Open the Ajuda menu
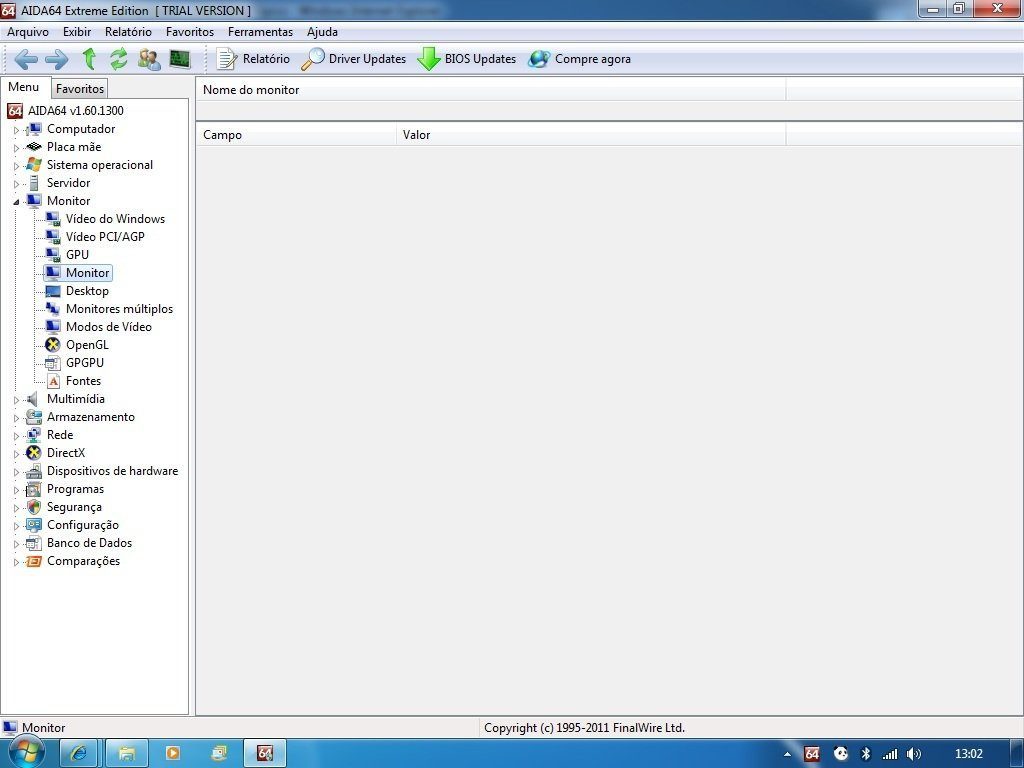 pyautogui.click(x=322, y=31)
